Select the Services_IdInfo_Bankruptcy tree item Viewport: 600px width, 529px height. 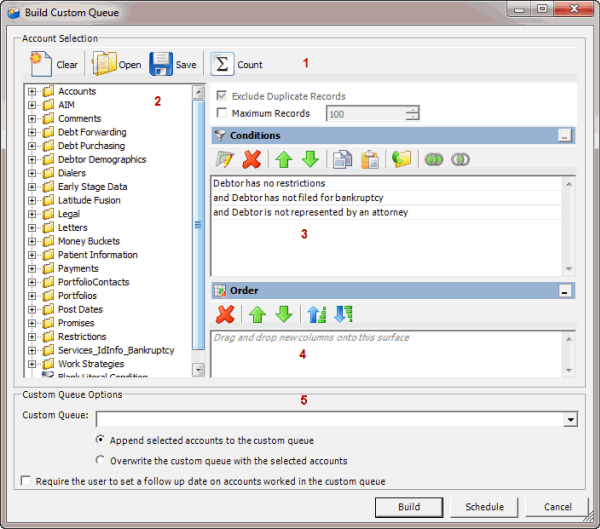point(116,350)
